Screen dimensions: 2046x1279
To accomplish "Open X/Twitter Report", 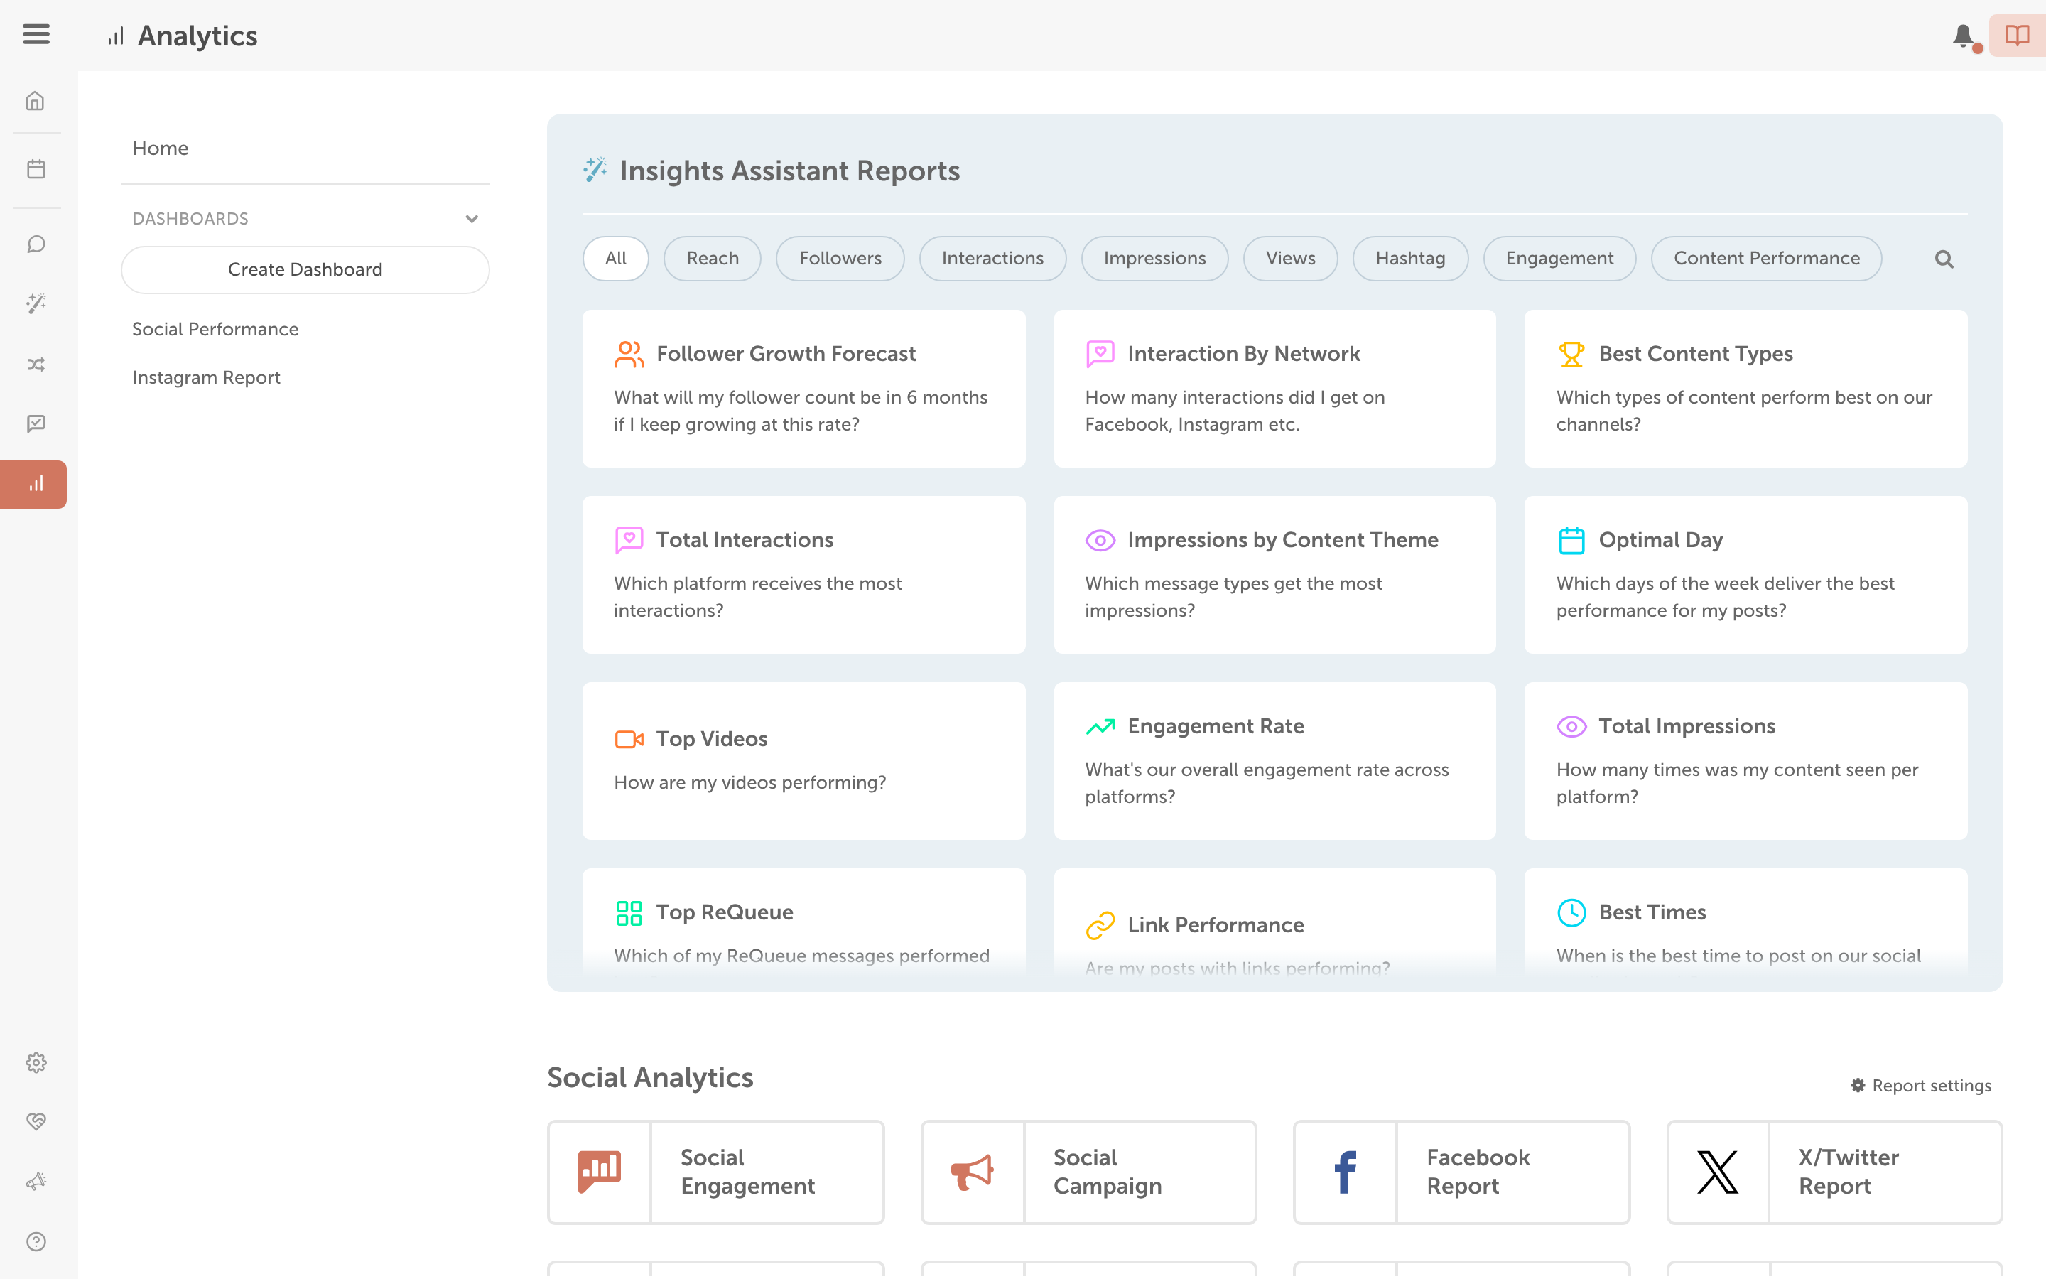I will point(1835,1172).
